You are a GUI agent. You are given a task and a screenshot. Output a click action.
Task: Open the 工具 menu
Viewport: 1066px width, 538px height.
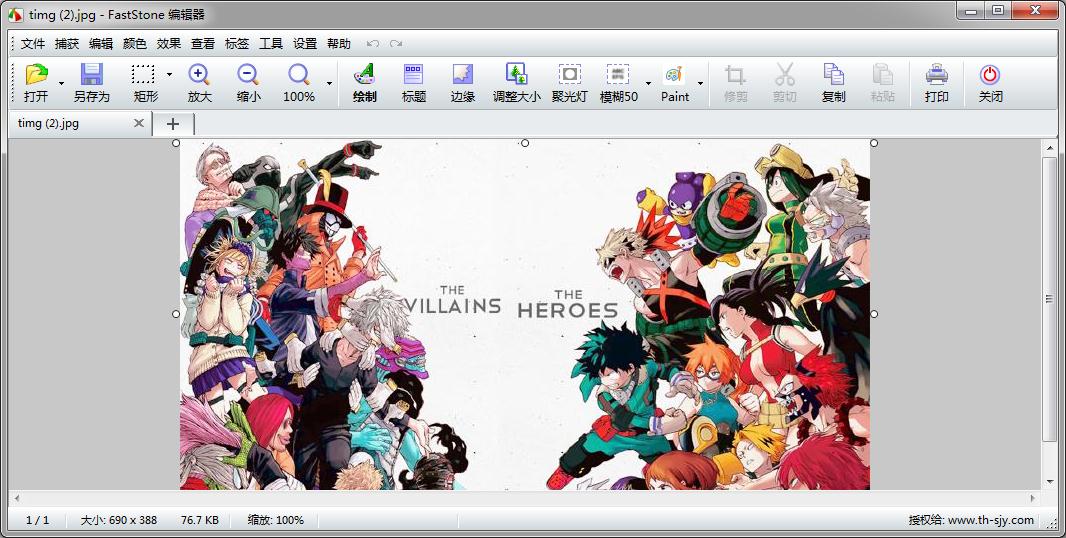coord(271,44)
